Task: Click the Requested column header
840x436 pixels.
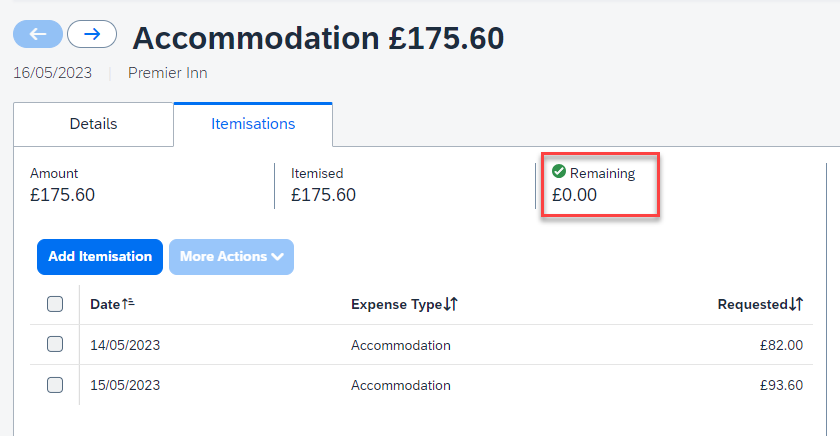Action: [752, 304]
